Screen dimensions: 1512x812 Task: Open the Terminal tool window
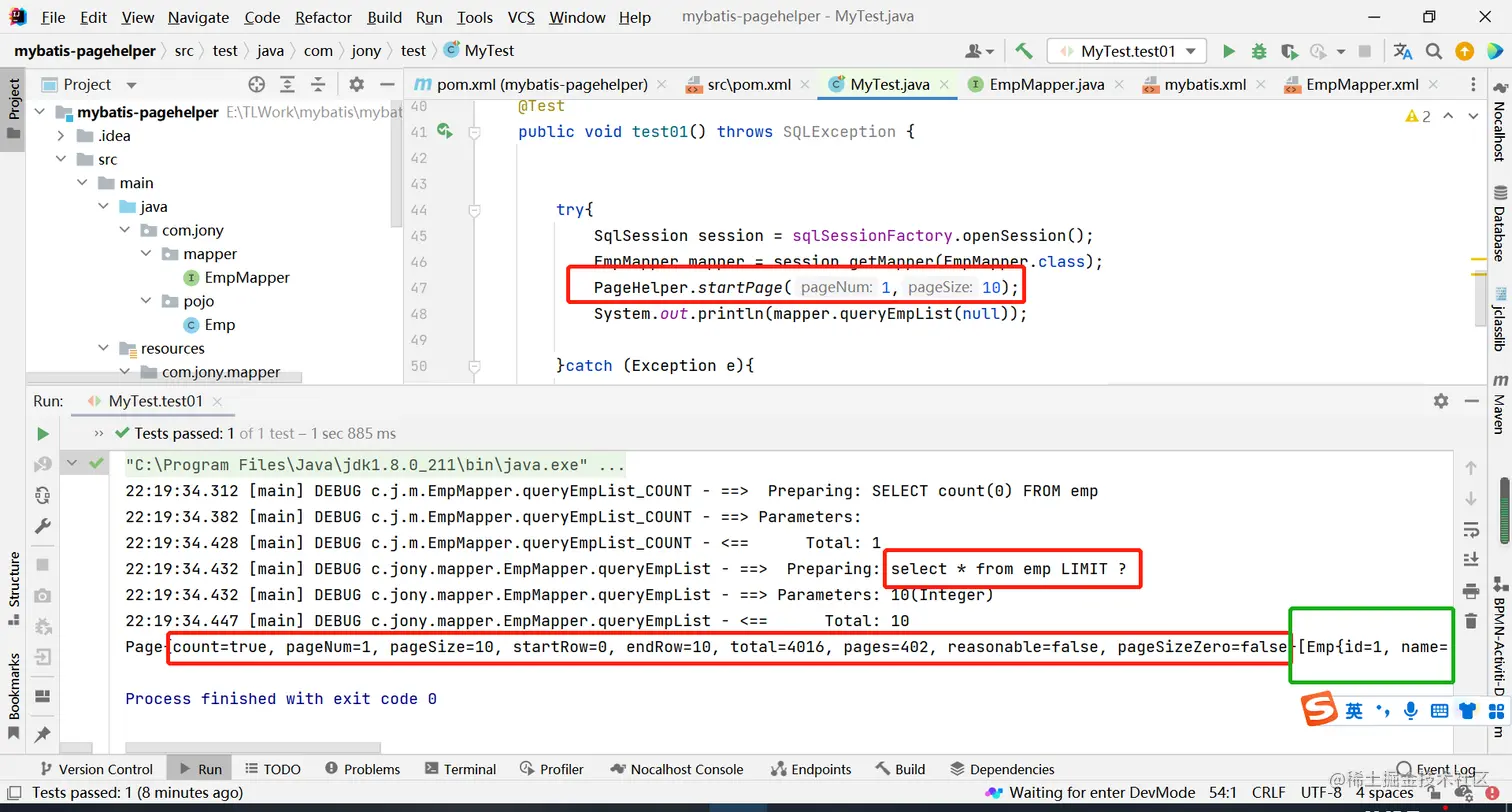point(460,769)
